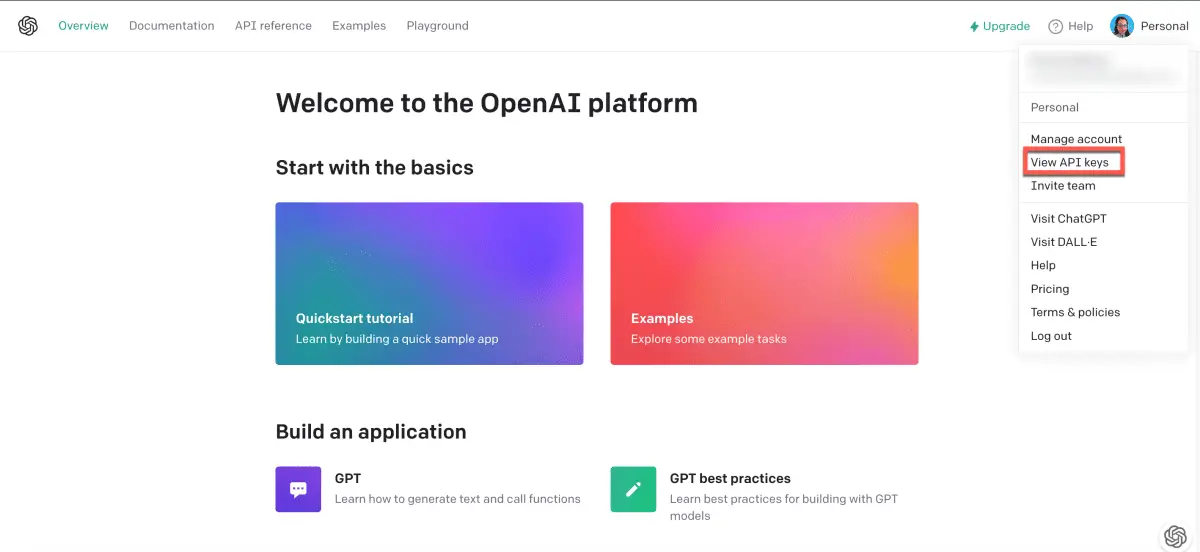Click the purple GPT chat bubble icon

[x=298, y=489]
